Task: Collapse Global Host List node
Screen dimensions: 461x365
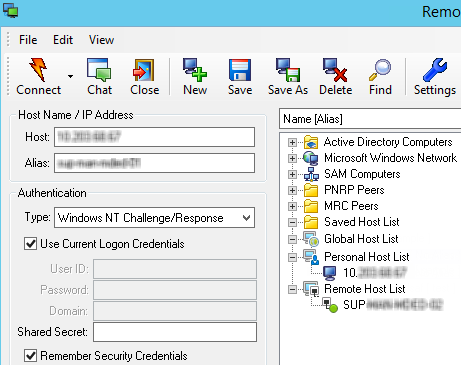Action: 292,239
